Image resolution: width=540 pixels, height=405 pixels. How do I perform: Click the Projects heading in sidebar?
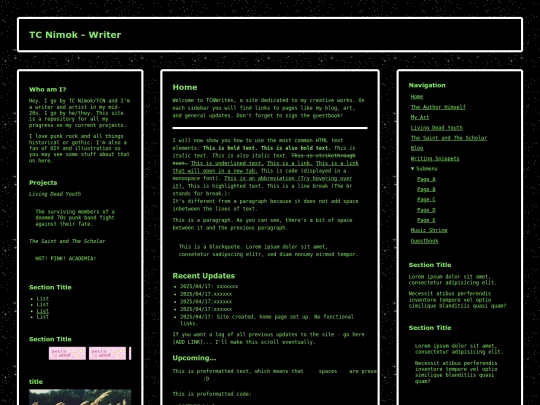click(x=43, y=183)
